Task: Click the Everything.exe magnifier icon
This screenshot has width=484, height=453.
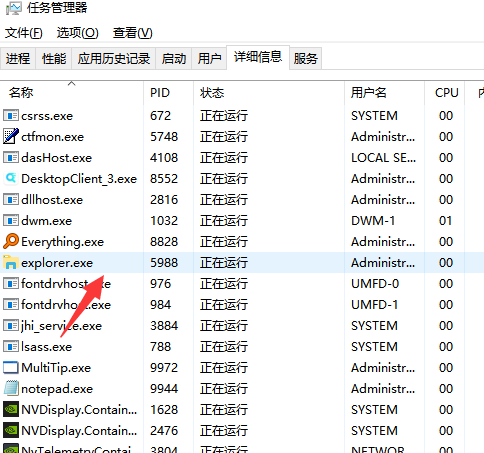Action: tap(11, 241)
